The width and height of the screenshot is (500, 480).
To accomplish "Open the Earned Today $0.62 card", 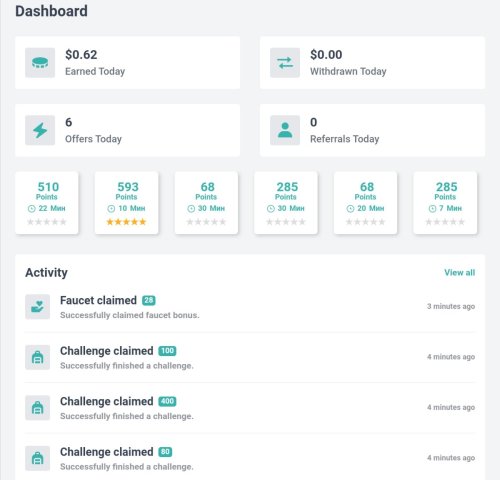I will (x=128, y=63).
